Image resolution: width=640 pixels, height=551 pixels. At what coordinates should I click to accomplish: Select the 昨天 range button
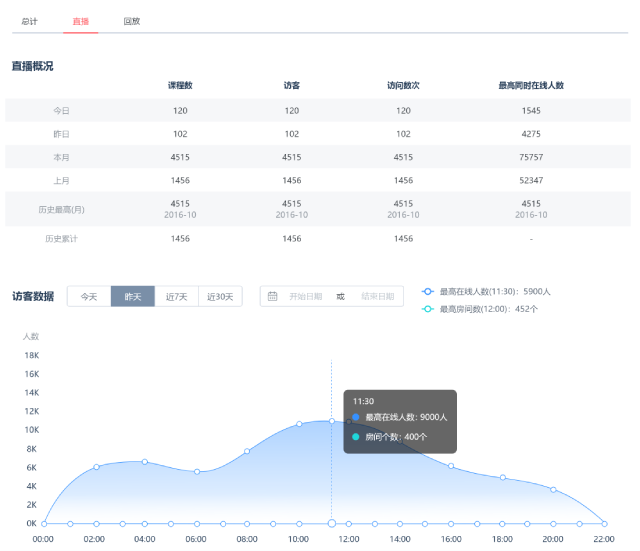[133, 297]
